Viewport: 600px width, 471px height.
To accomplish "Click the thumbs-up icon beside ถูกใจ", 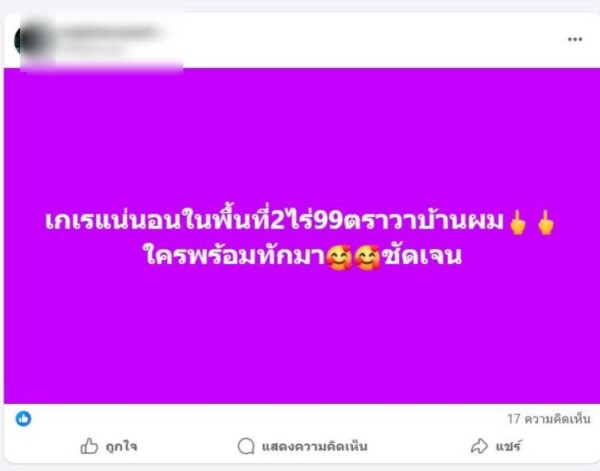I will pyautogui.click(x=89, y=446).
